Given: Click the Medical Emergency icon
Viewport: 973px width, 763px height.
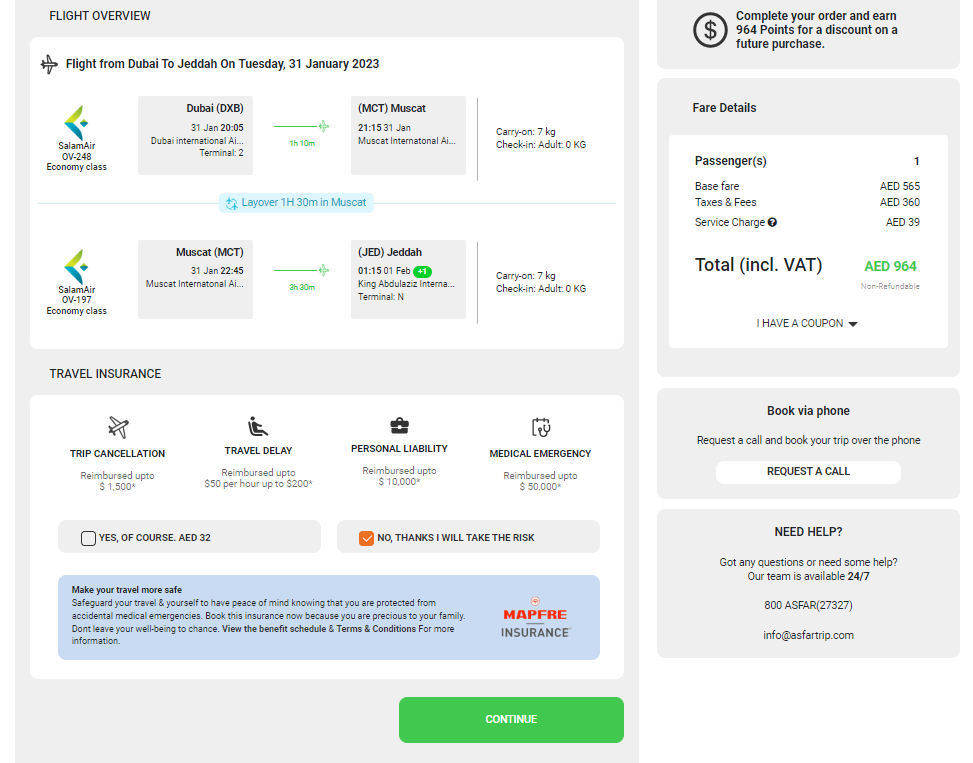Looking at the screenshot, I should (x=540, y=428).
